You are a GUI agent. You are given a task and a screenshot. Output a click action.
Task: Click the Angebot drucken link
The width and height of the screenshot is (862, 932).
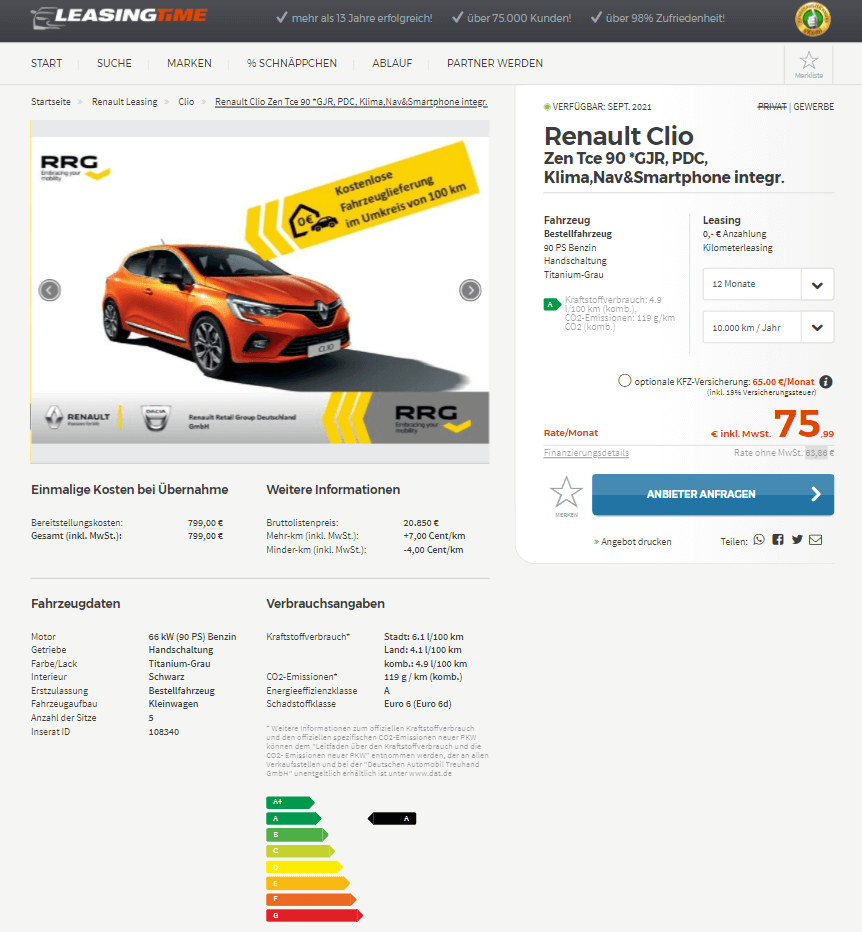pos(633,541)
